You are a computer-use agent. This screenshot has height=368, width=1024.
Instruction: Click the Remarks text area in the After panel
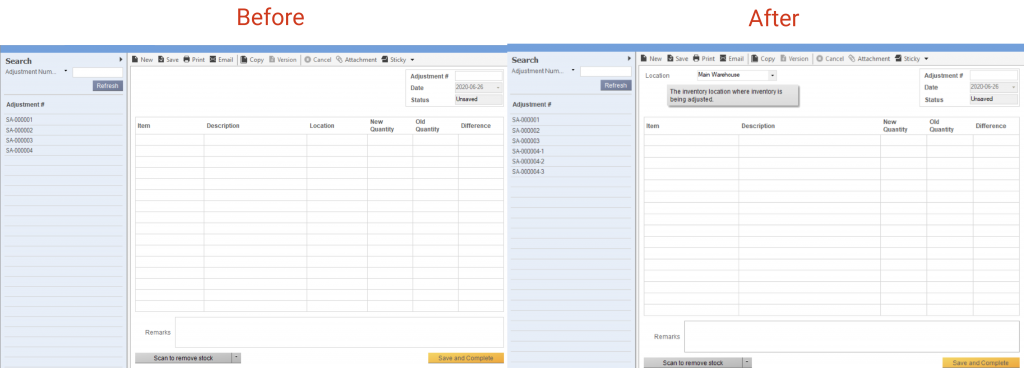[x=852, y=337]
